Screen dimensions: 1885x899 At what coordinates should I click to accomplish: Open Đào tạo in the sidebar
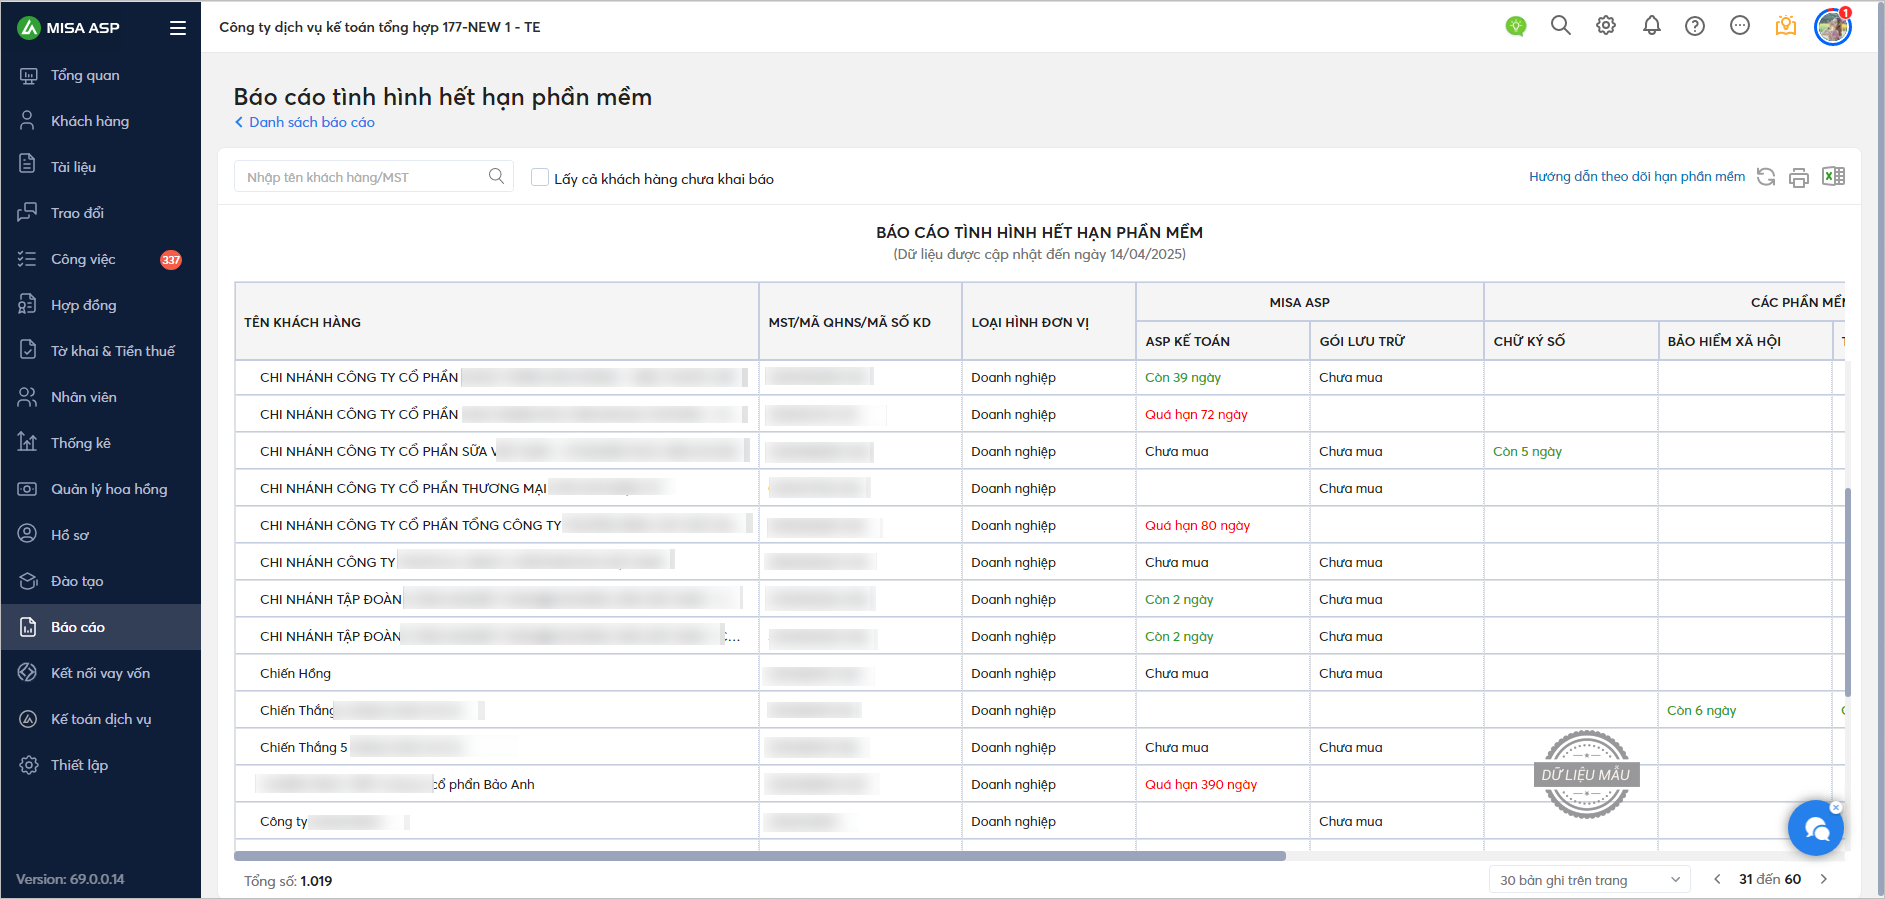(100, 581)
